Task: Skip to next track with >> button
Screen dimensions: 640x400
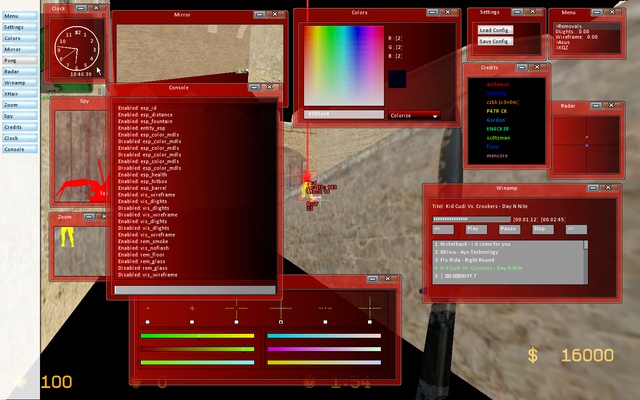Action: (576, 229)
